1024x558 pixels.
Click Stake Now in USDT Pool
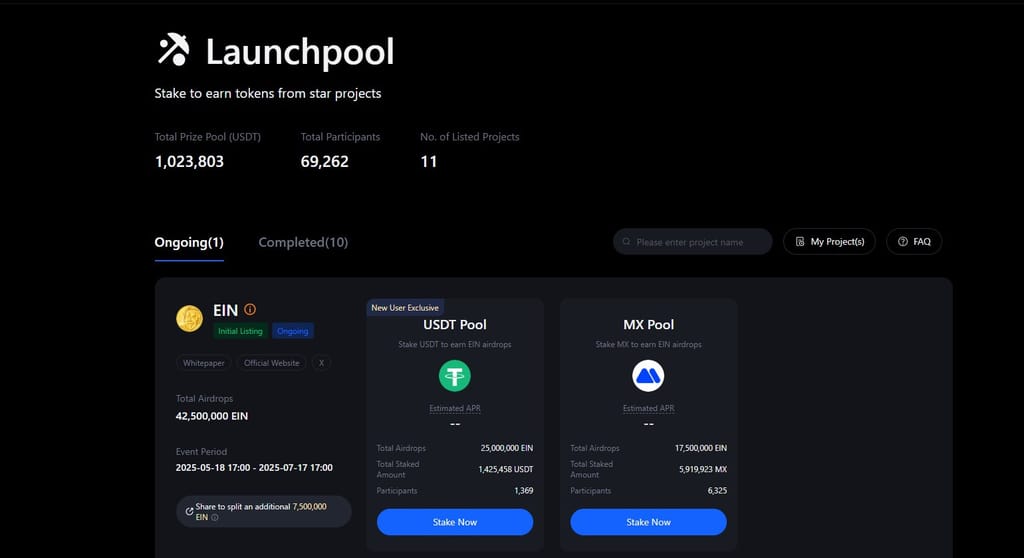tap(455, 522)
